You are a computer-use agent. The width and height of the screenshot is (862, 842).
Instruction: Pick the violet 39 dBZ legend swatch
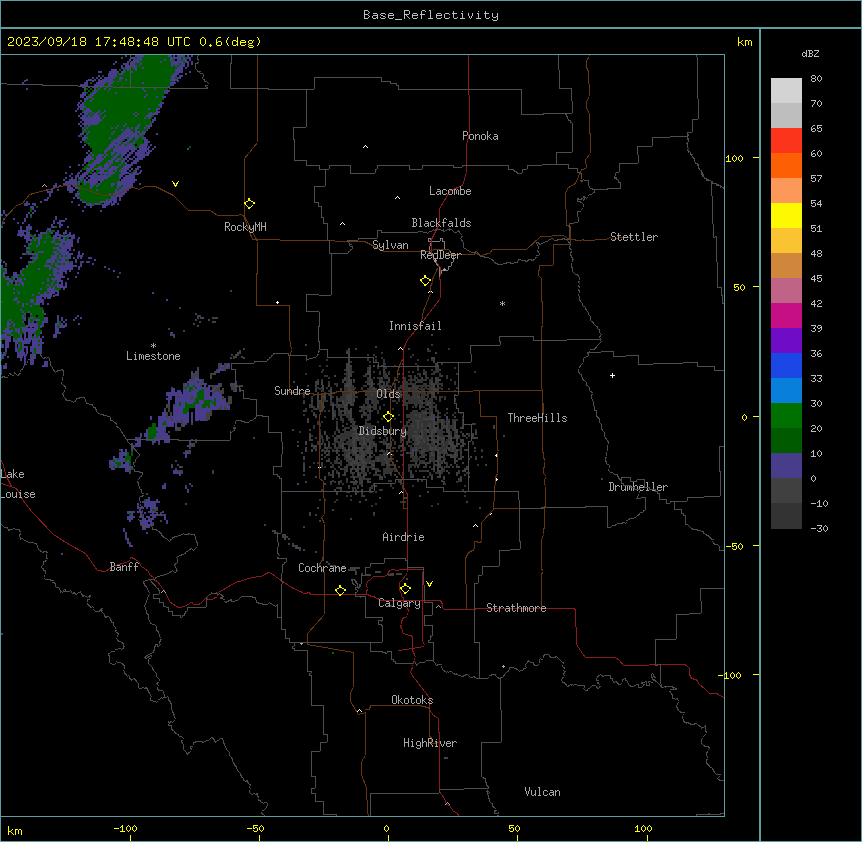786,341
